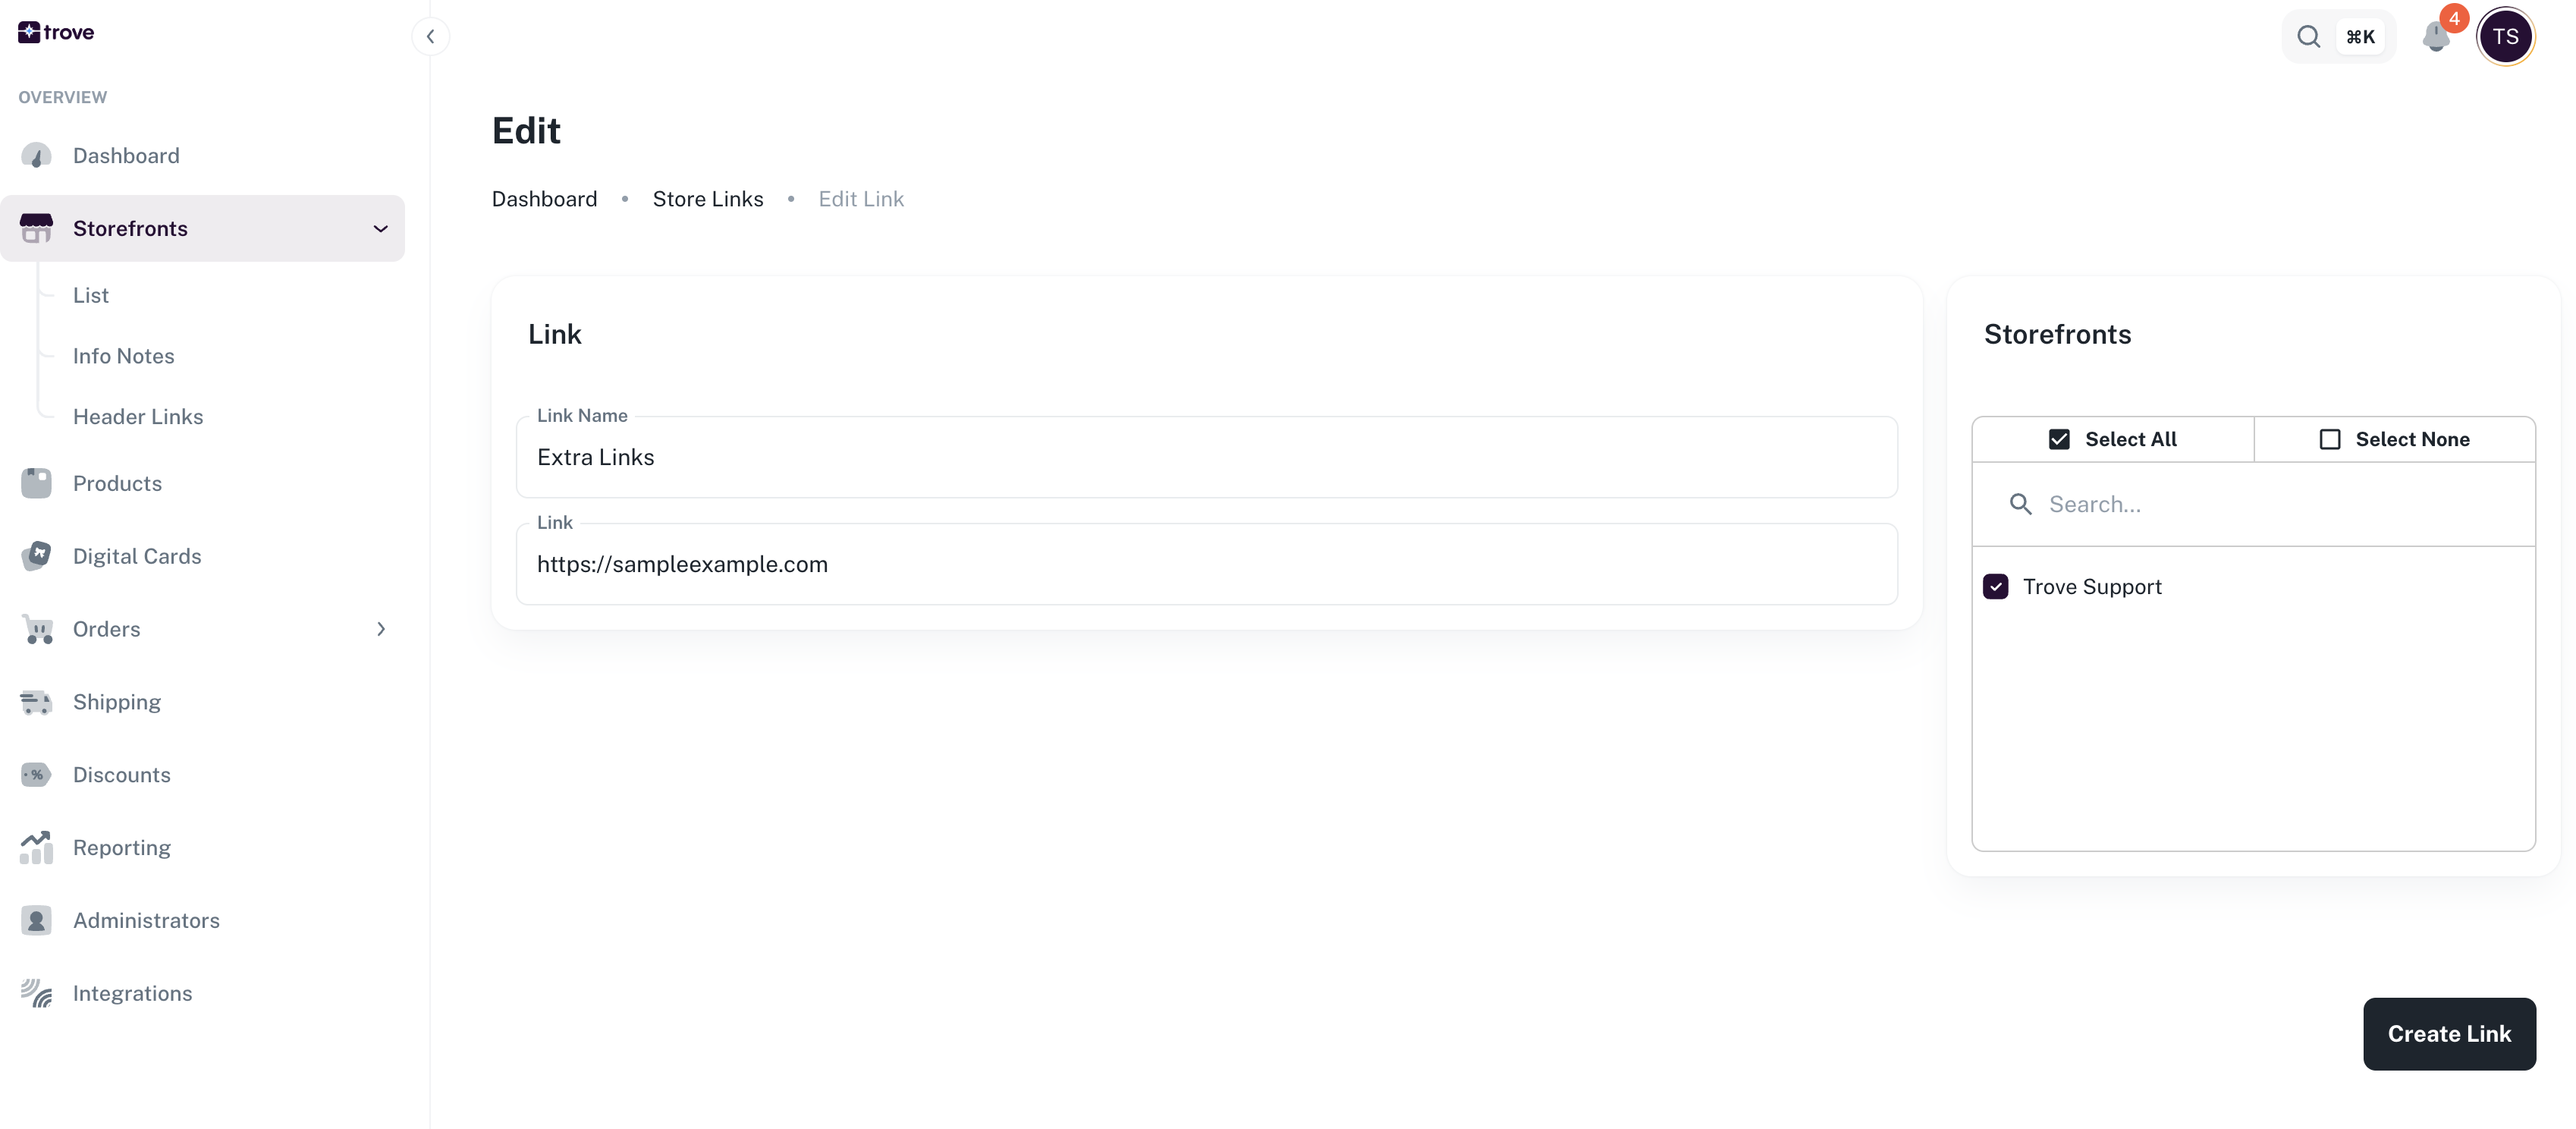Click the Integrations signal icon

click(x=36, y=993)
